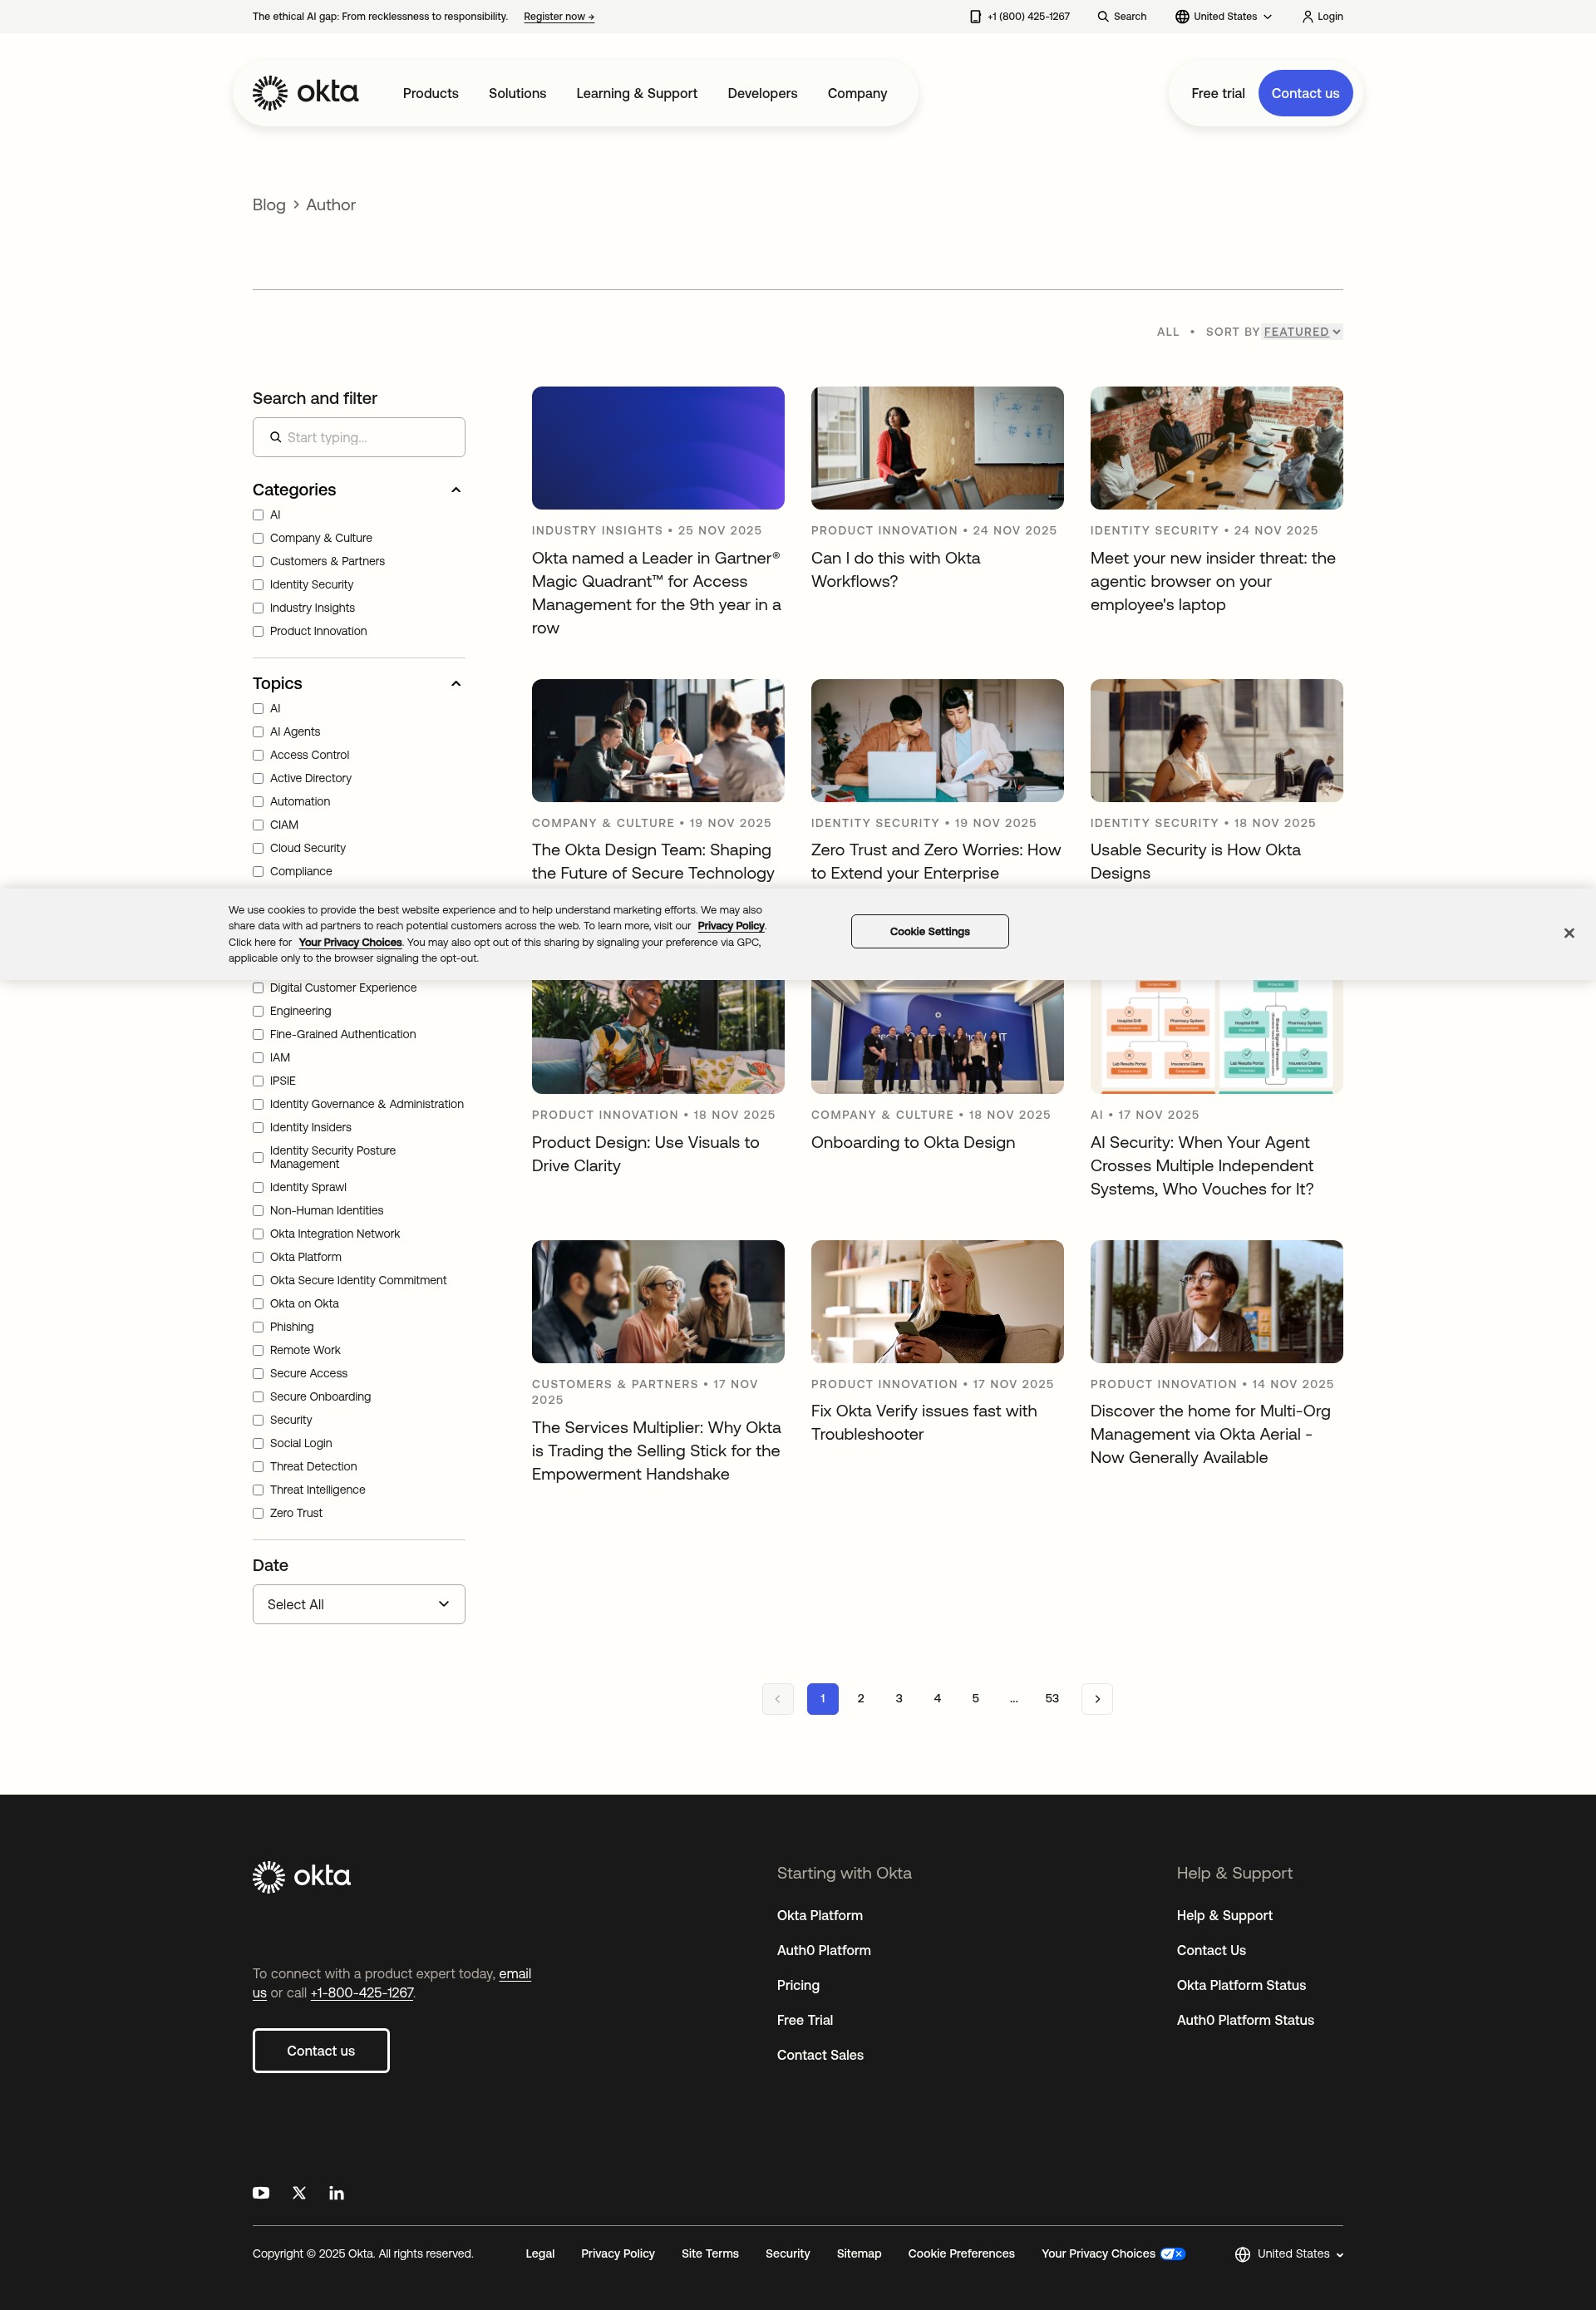Tick the AI Agents topic checkbox
This screenshot has height=2310, width=1596.
coord(258,732)
